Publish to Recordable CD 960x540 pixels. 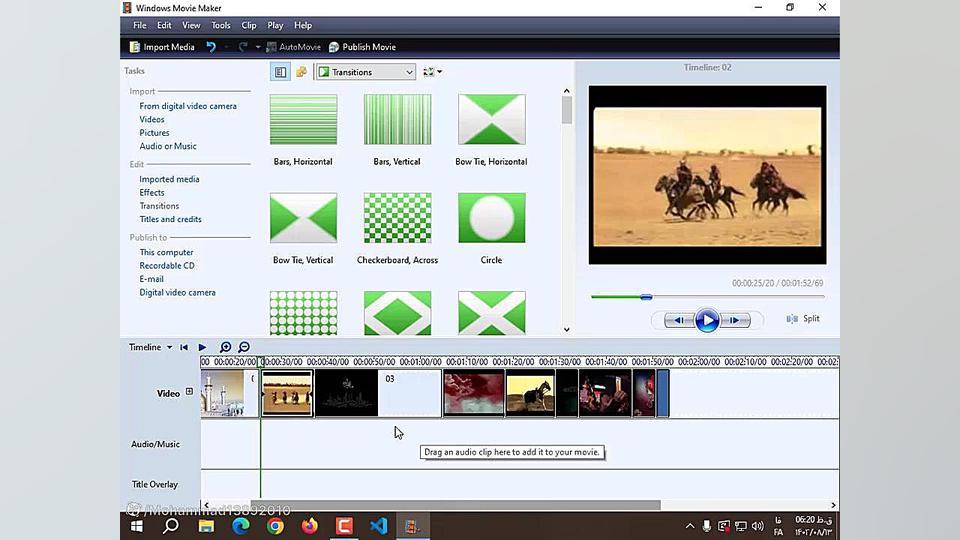click(167, 266)
